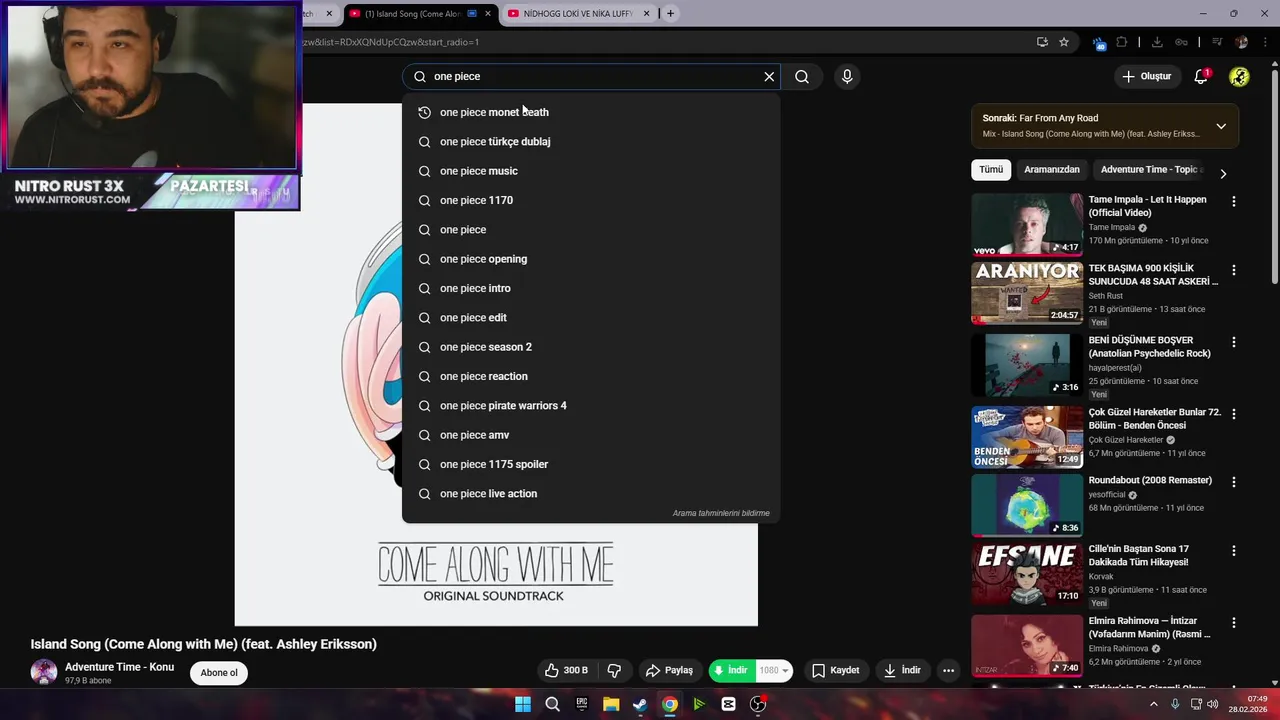
Task: Open options for TEK BAŞIMA 900 KİŞİLİK video
Action: coord(1233,270)
